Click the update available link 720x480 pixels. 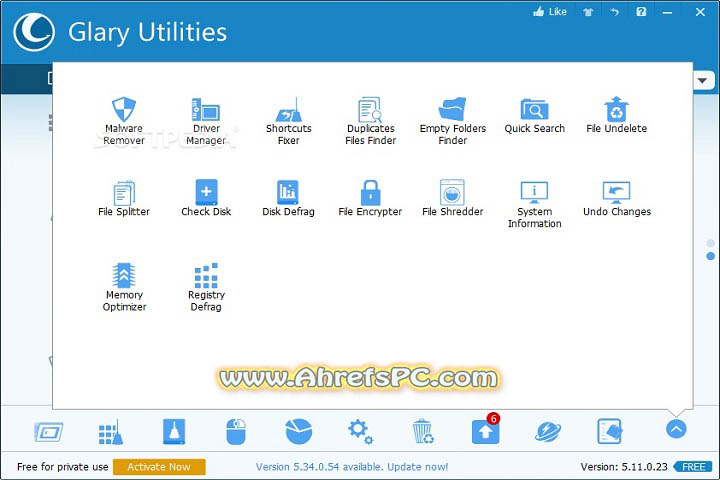(x=352, y=467)
